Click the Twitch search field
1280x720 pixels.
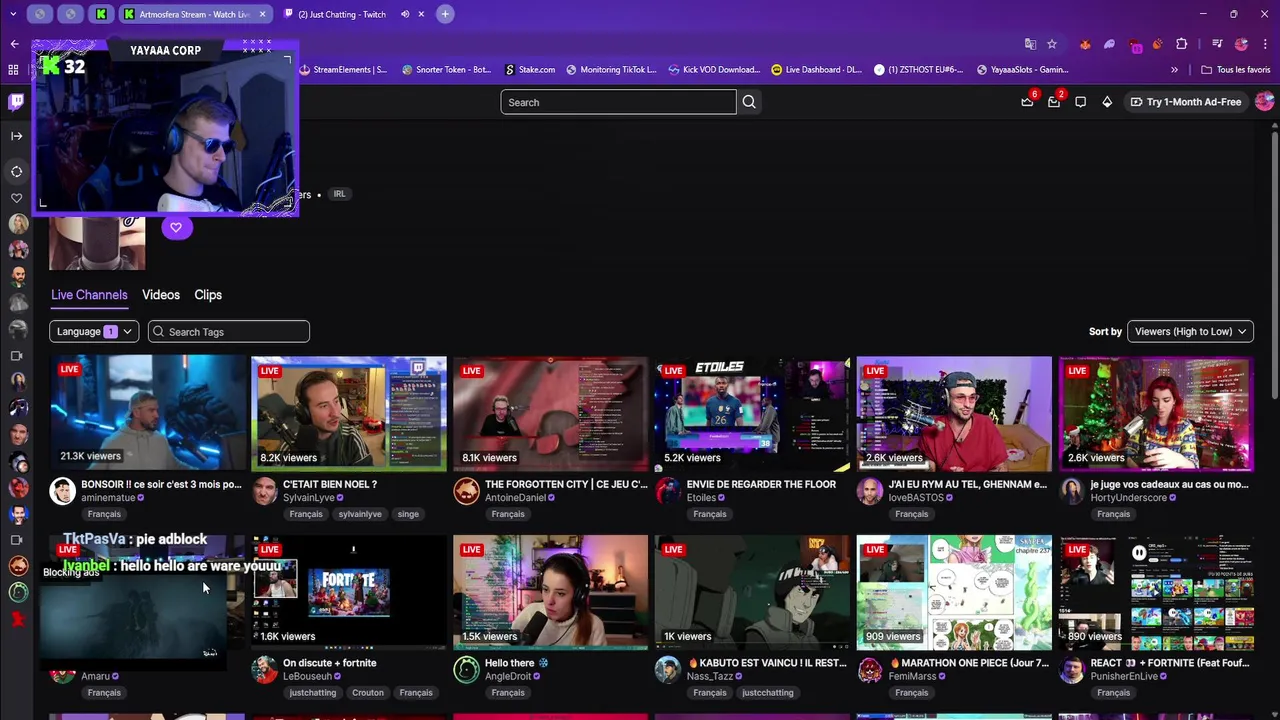click(618, 102)
